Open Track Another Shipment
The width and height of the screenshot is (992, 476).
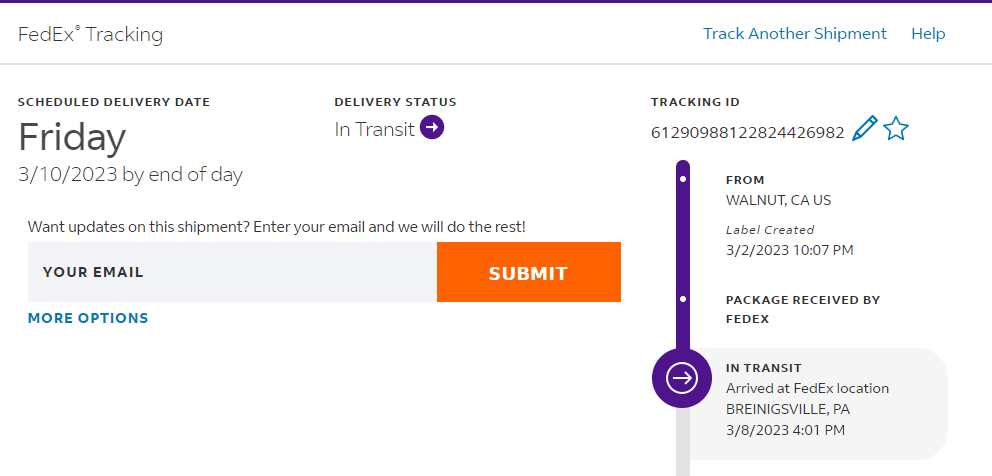(x=794, y=34)
